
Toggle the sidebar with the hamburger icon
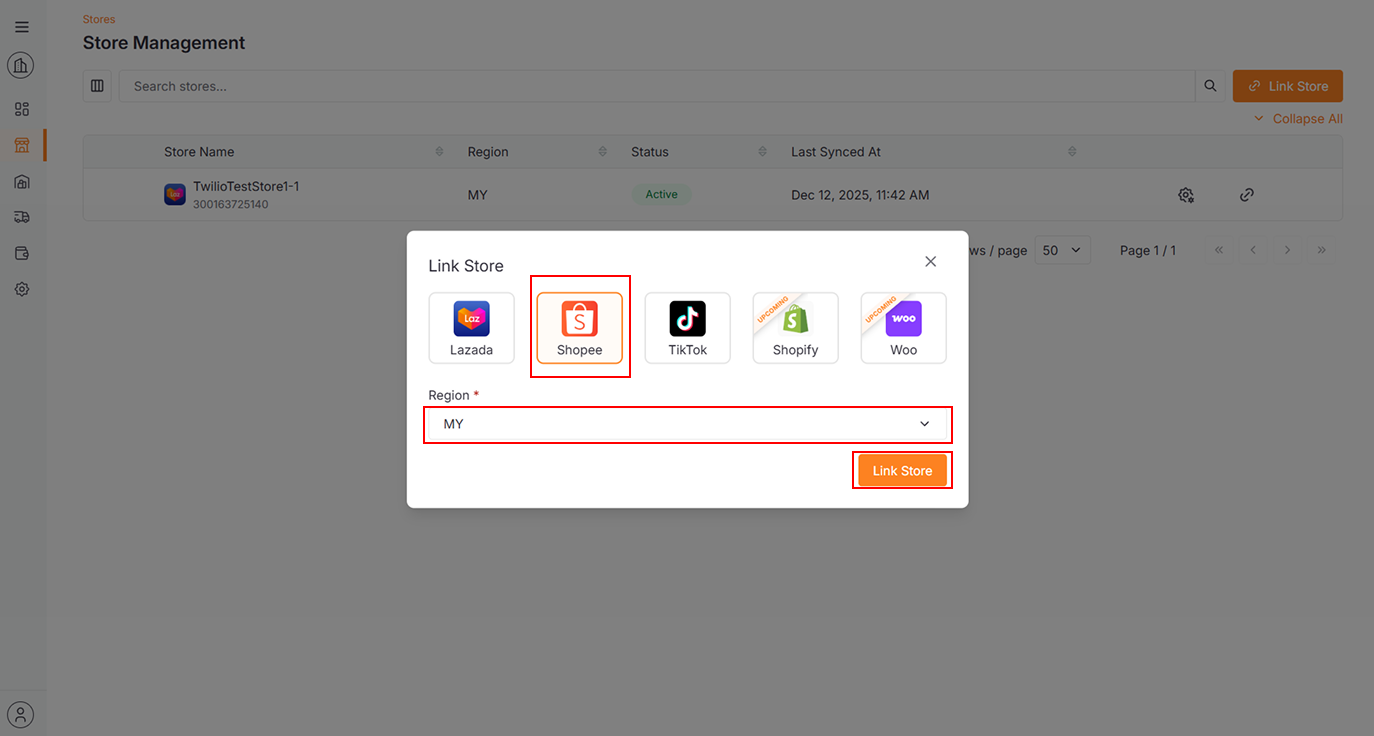[x=21, y=26]
